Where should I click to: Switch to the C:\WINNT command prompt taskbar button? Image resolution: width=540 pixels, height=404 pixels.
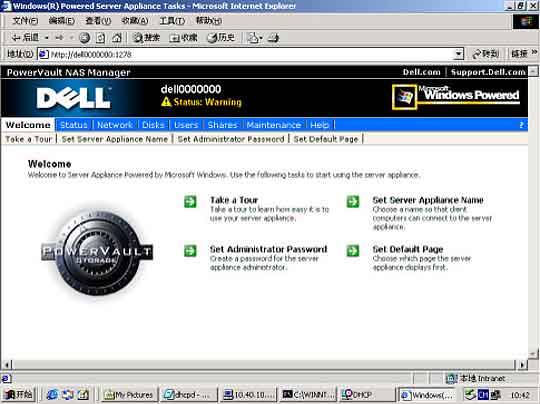(x=308, y=395)
